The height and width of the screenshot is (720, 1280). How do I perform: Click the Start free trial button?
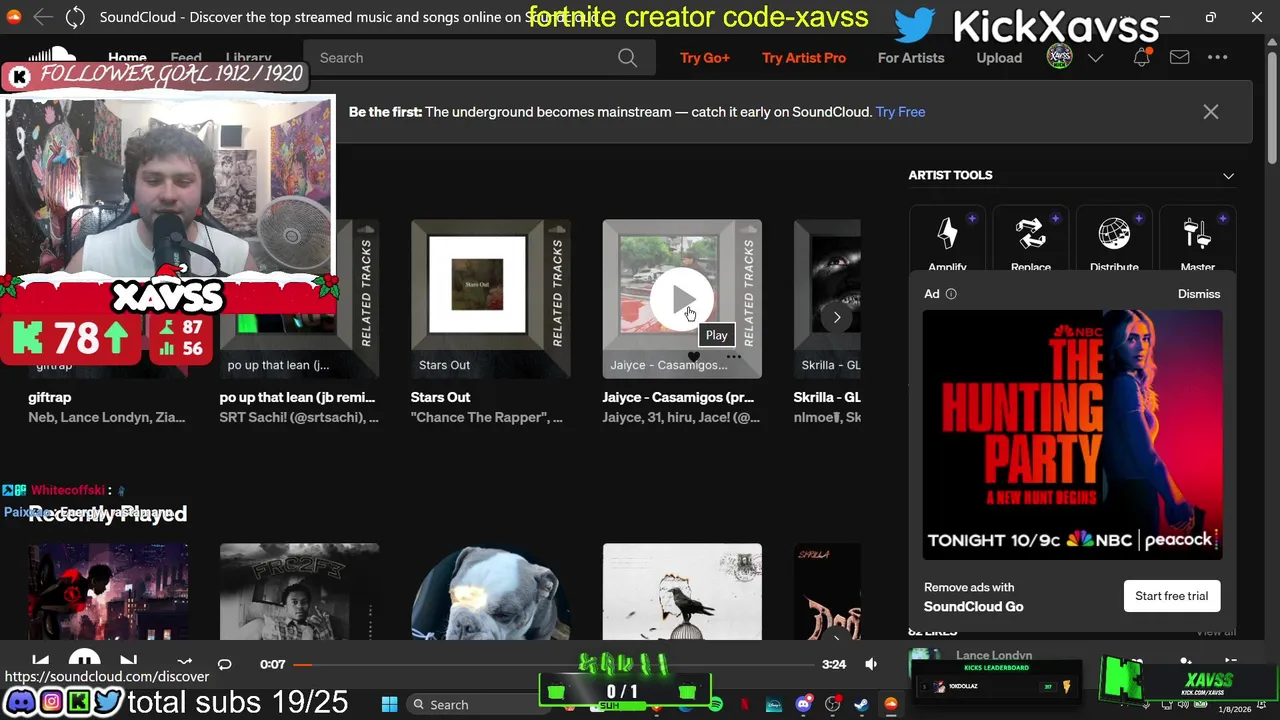pyautogui.click(x=1171, y=596)
